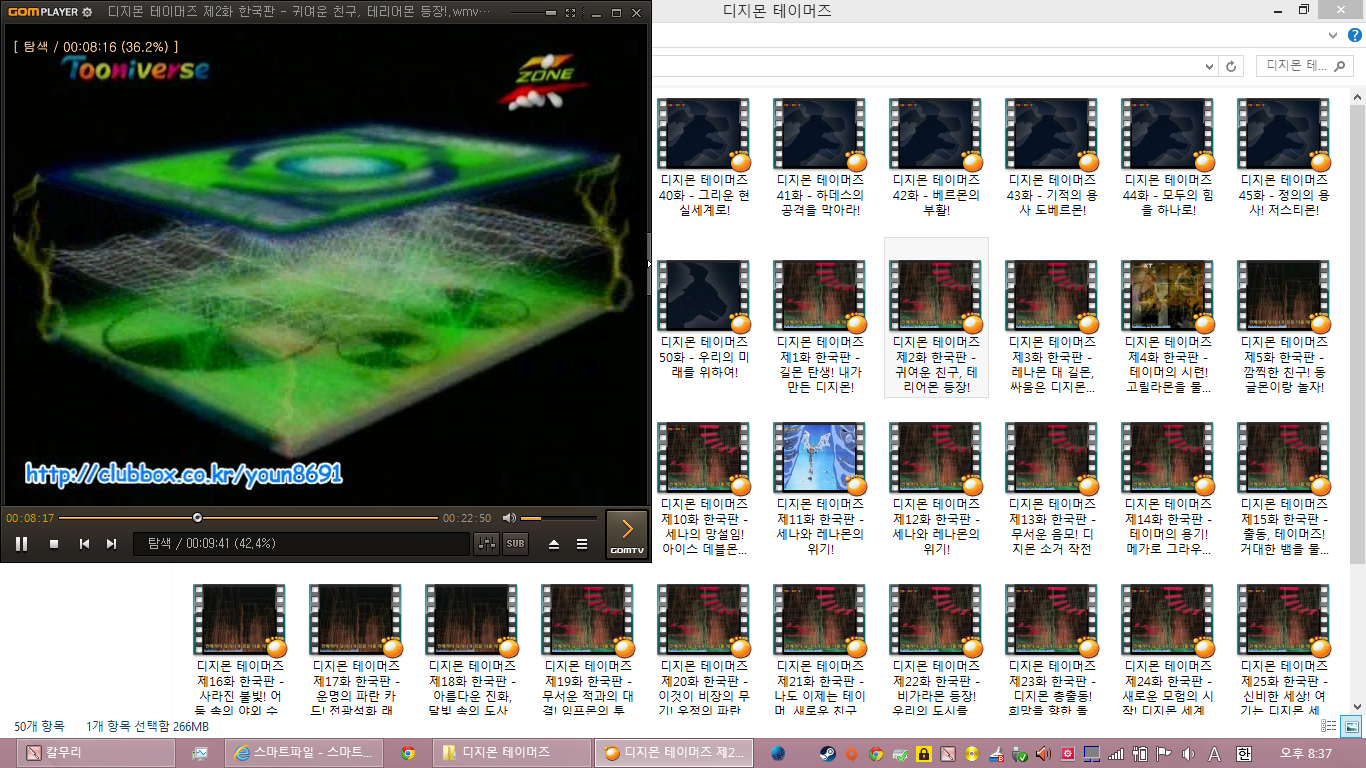Select the 제16화 한국판 video file
The image size is (1366, 768).
click(240, 651)
